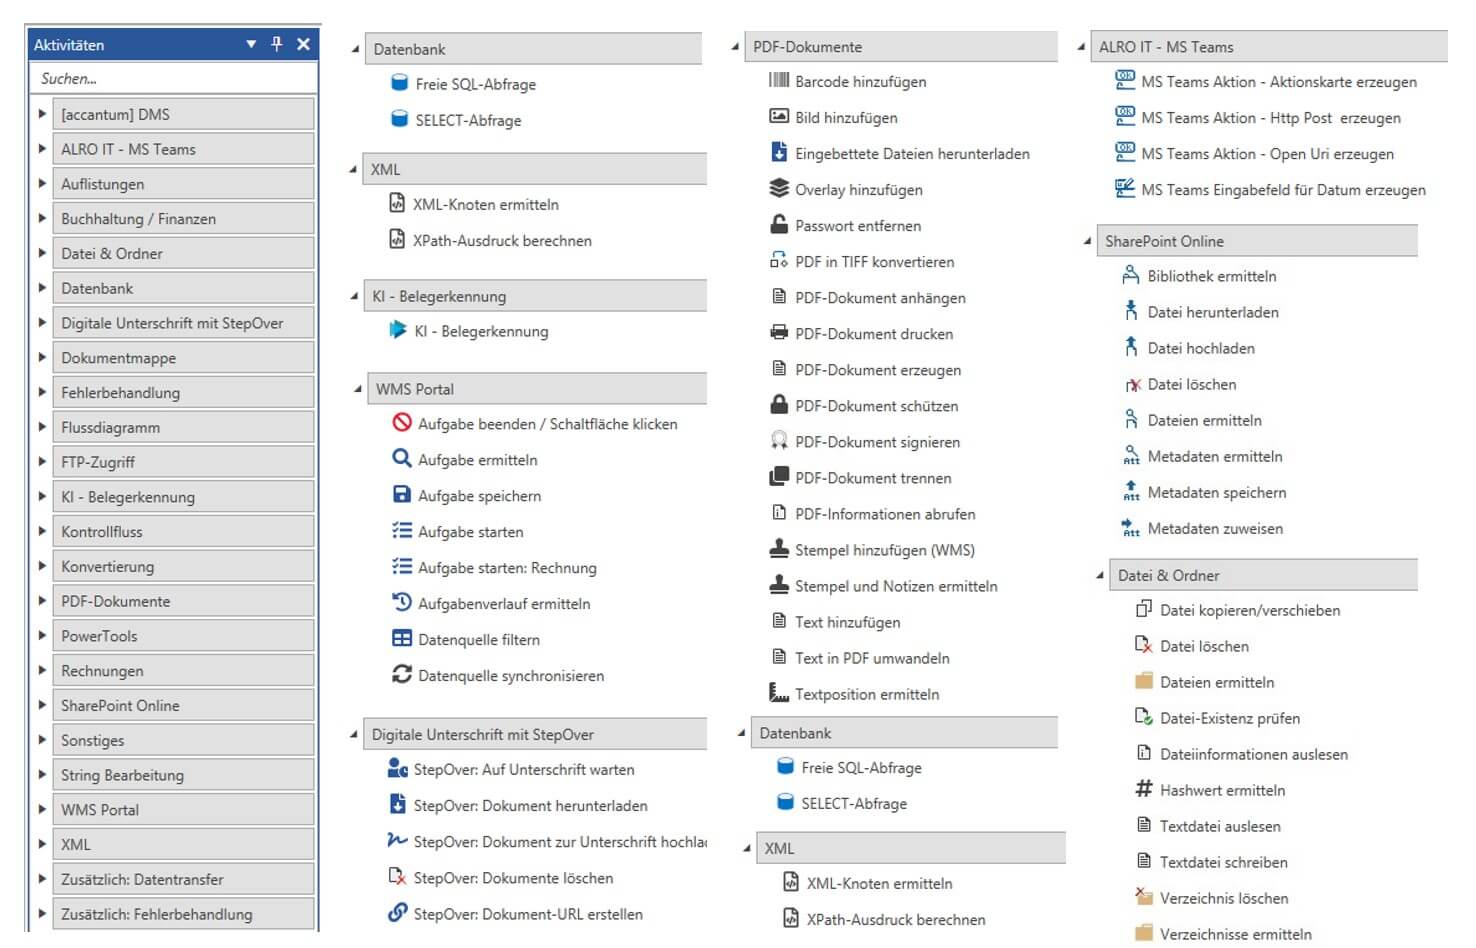Select 'Dateiinformationen auslesen' activity
Image resolution: width=1476 pixels, height=948 pixels.
pos(1254,753)
